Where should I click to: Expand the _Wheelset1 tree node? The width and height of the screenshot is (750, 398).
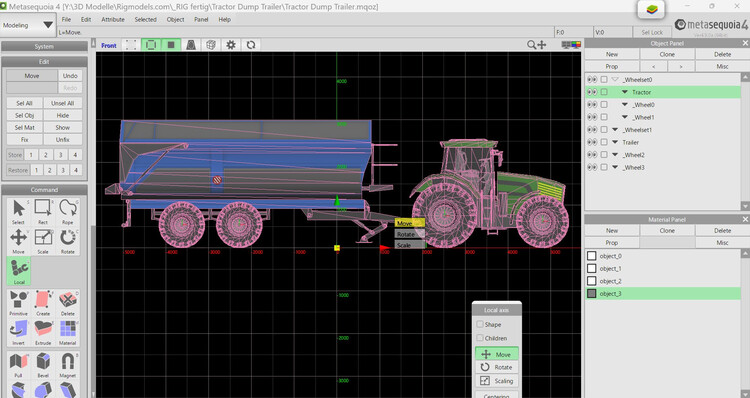[615, 130]
